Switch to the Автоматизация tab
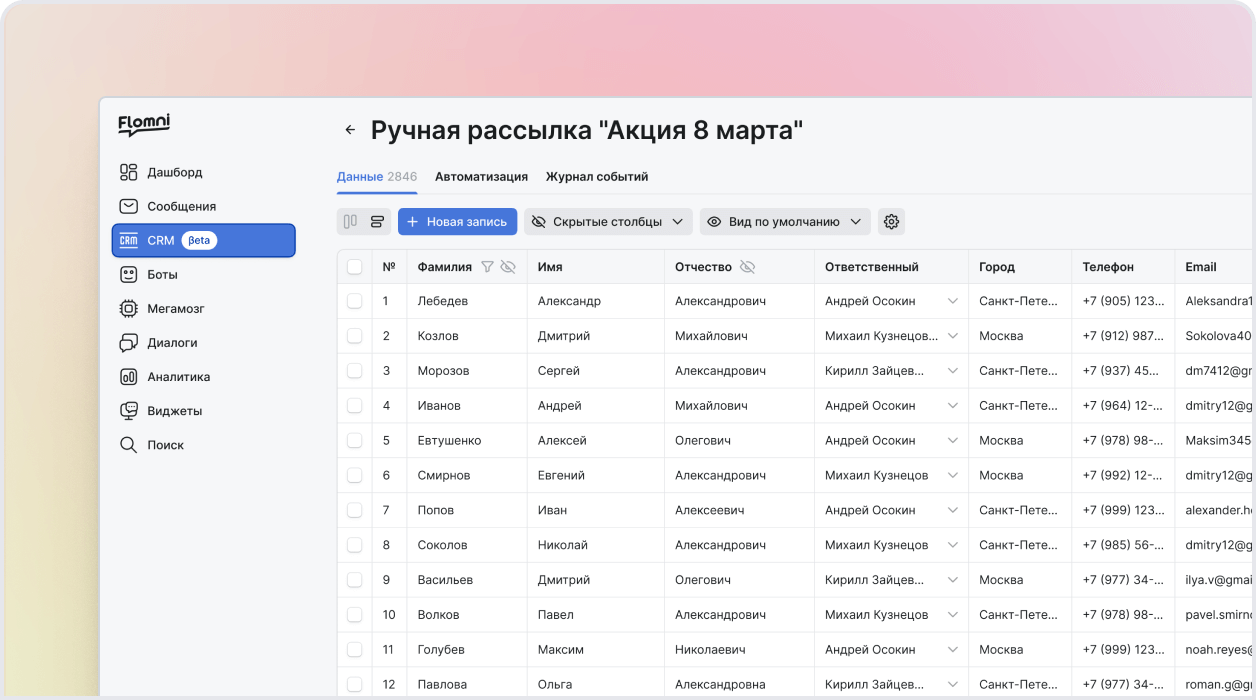The height and width of the screenshot is (700, 1256). point(481,177)
